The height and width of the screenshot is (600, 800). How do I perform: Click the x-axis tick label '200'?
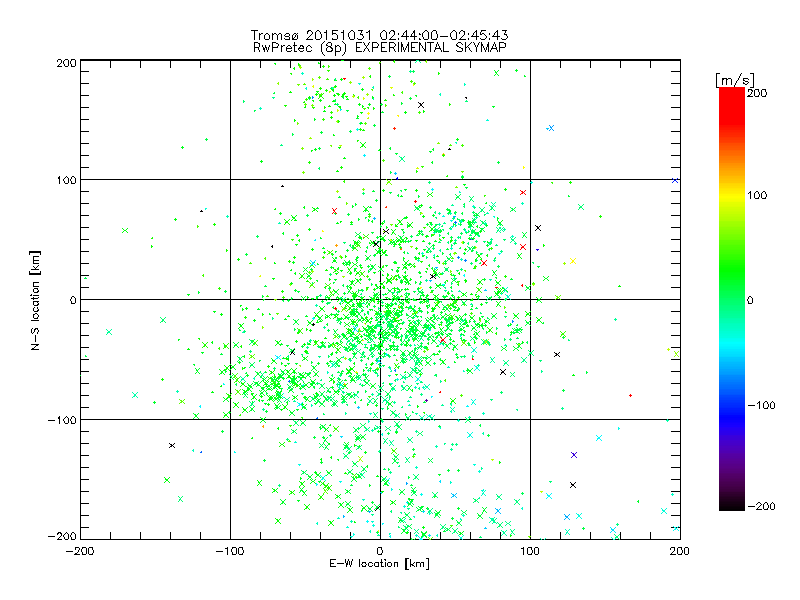pos(680,551)
